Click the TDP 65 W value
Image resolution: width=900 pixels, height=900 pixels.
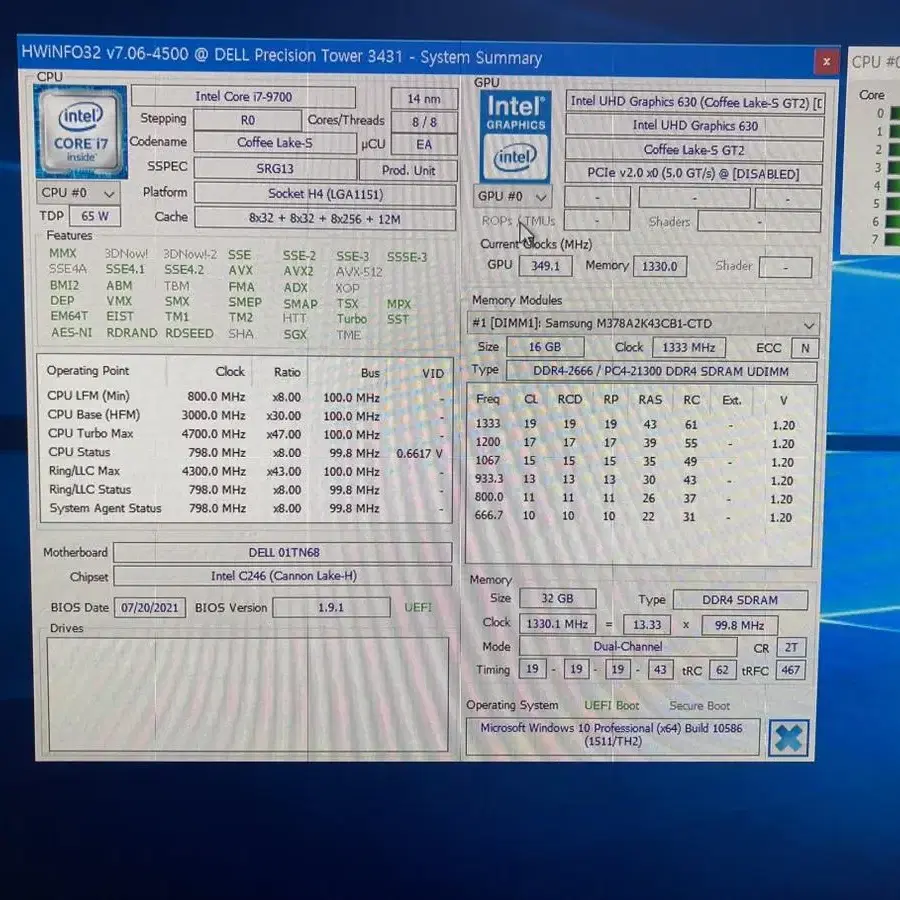pyautogui.click(x=95, y=216)
